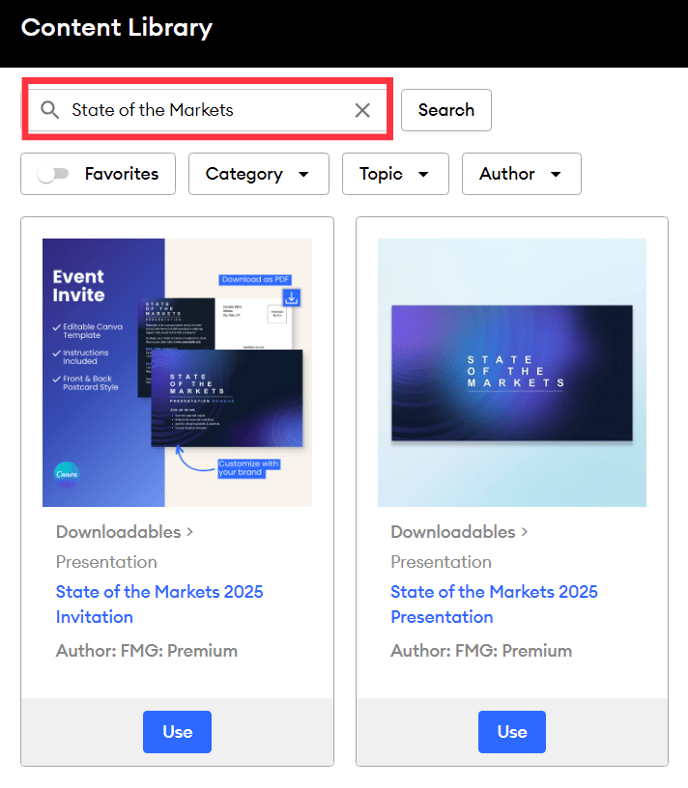Open State of the Markets 2025 Invitation link
The image size is (688, 788).
tap(159, 604)
